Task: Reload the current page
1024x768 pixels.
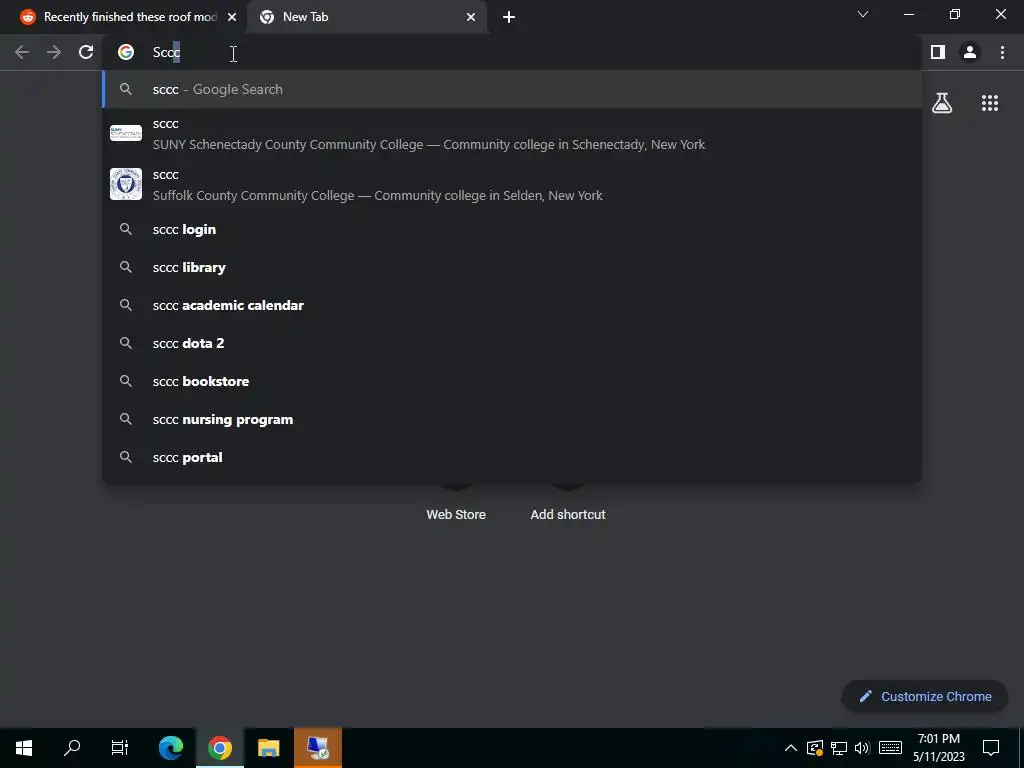Action: pyautogui.click(x=86, y=52)
